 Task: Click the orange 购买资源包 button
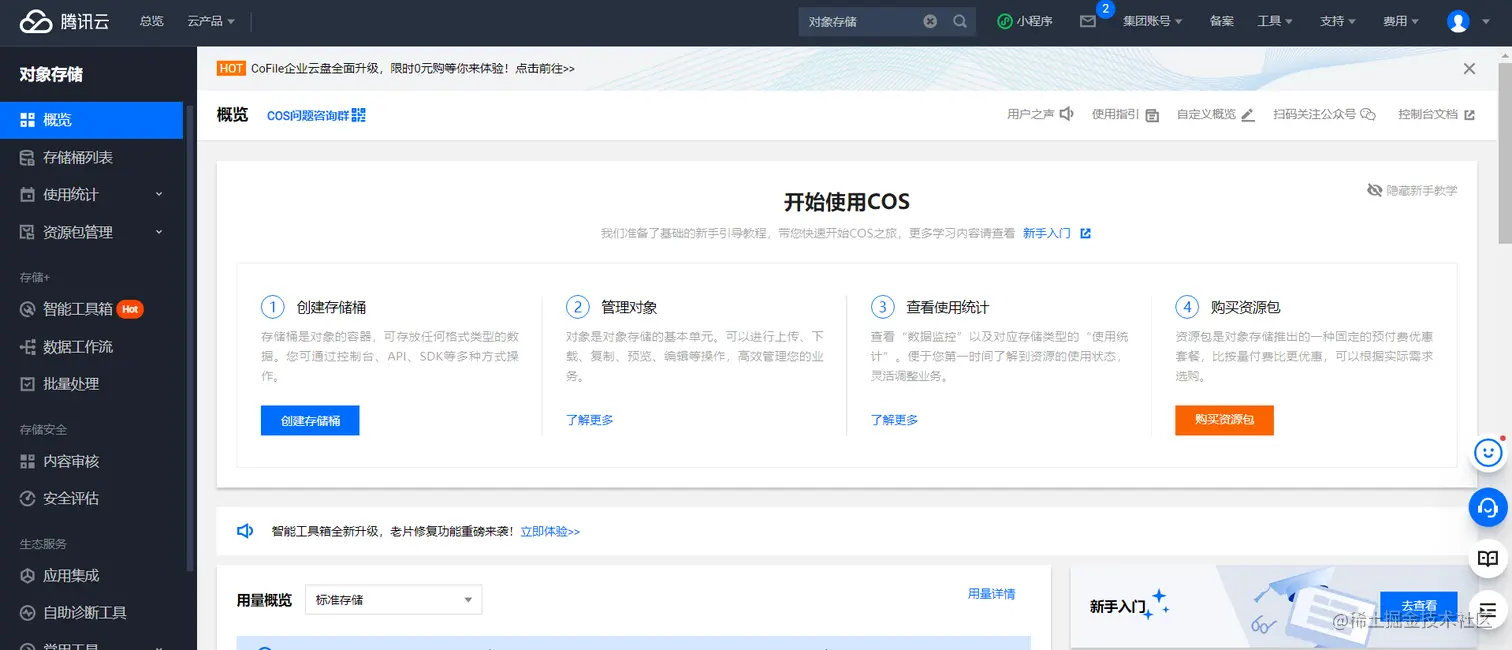tap(1224, 420)
